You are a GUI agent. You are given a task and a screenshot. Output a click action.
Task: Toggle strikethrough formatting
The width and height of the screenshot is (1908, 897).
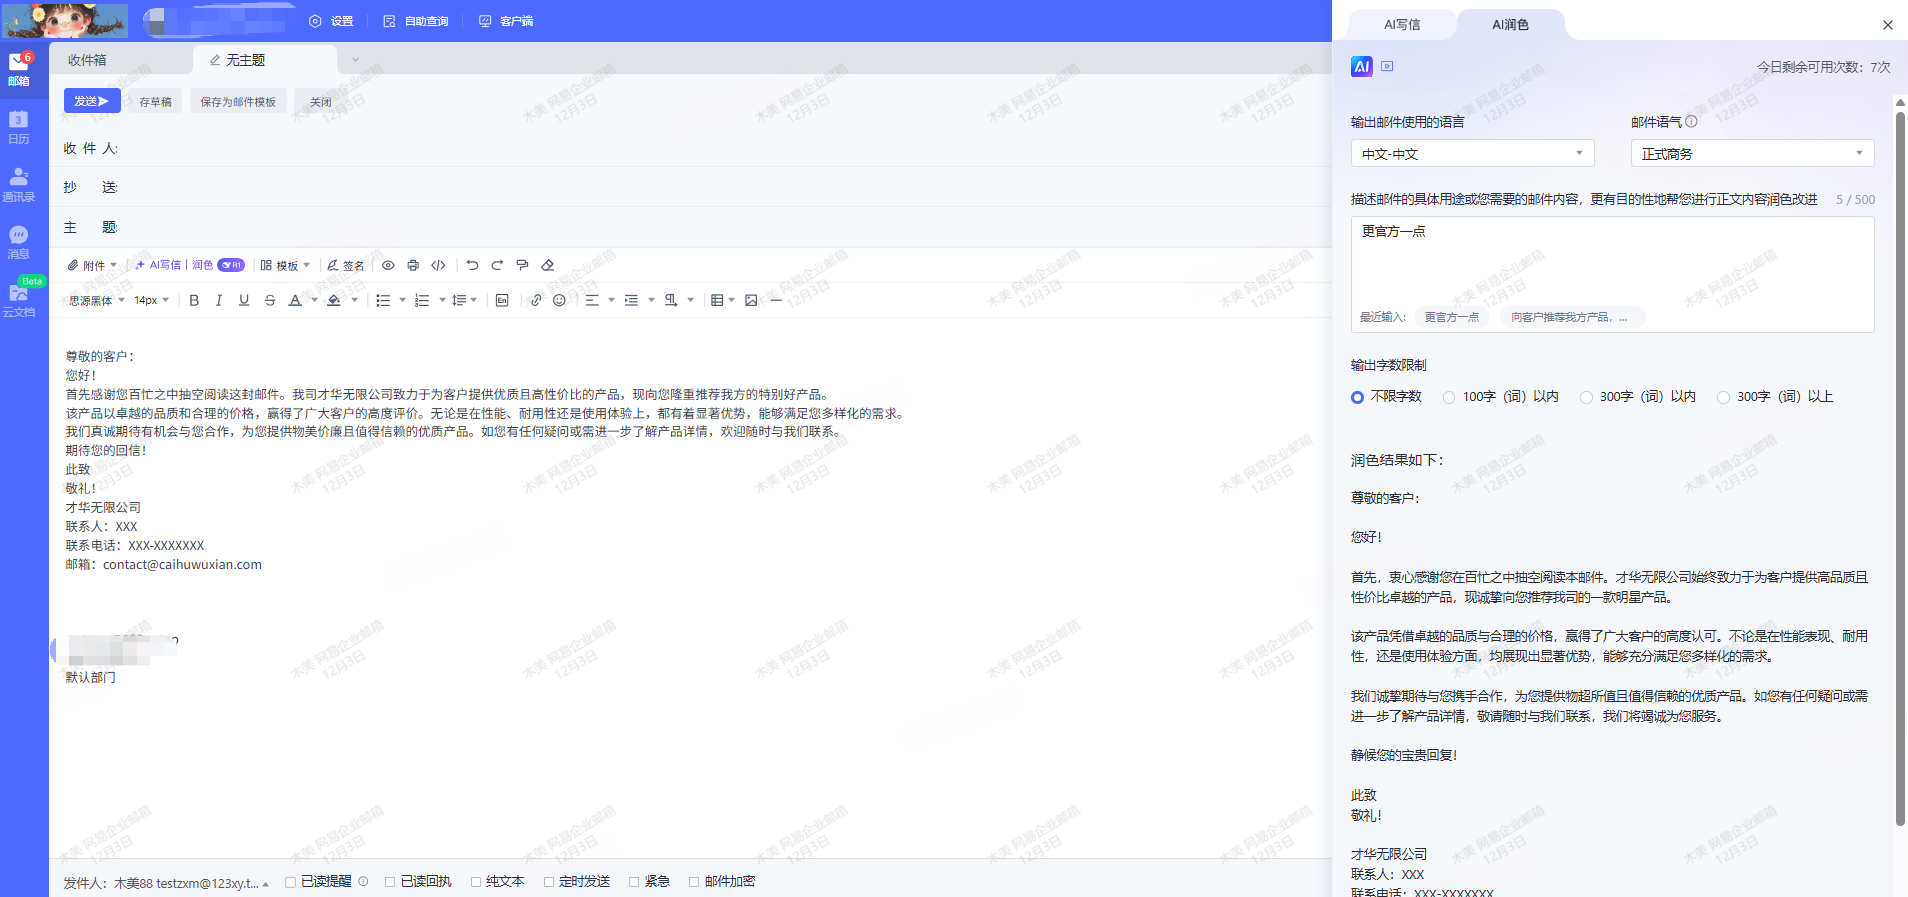[x=270, y=300]
